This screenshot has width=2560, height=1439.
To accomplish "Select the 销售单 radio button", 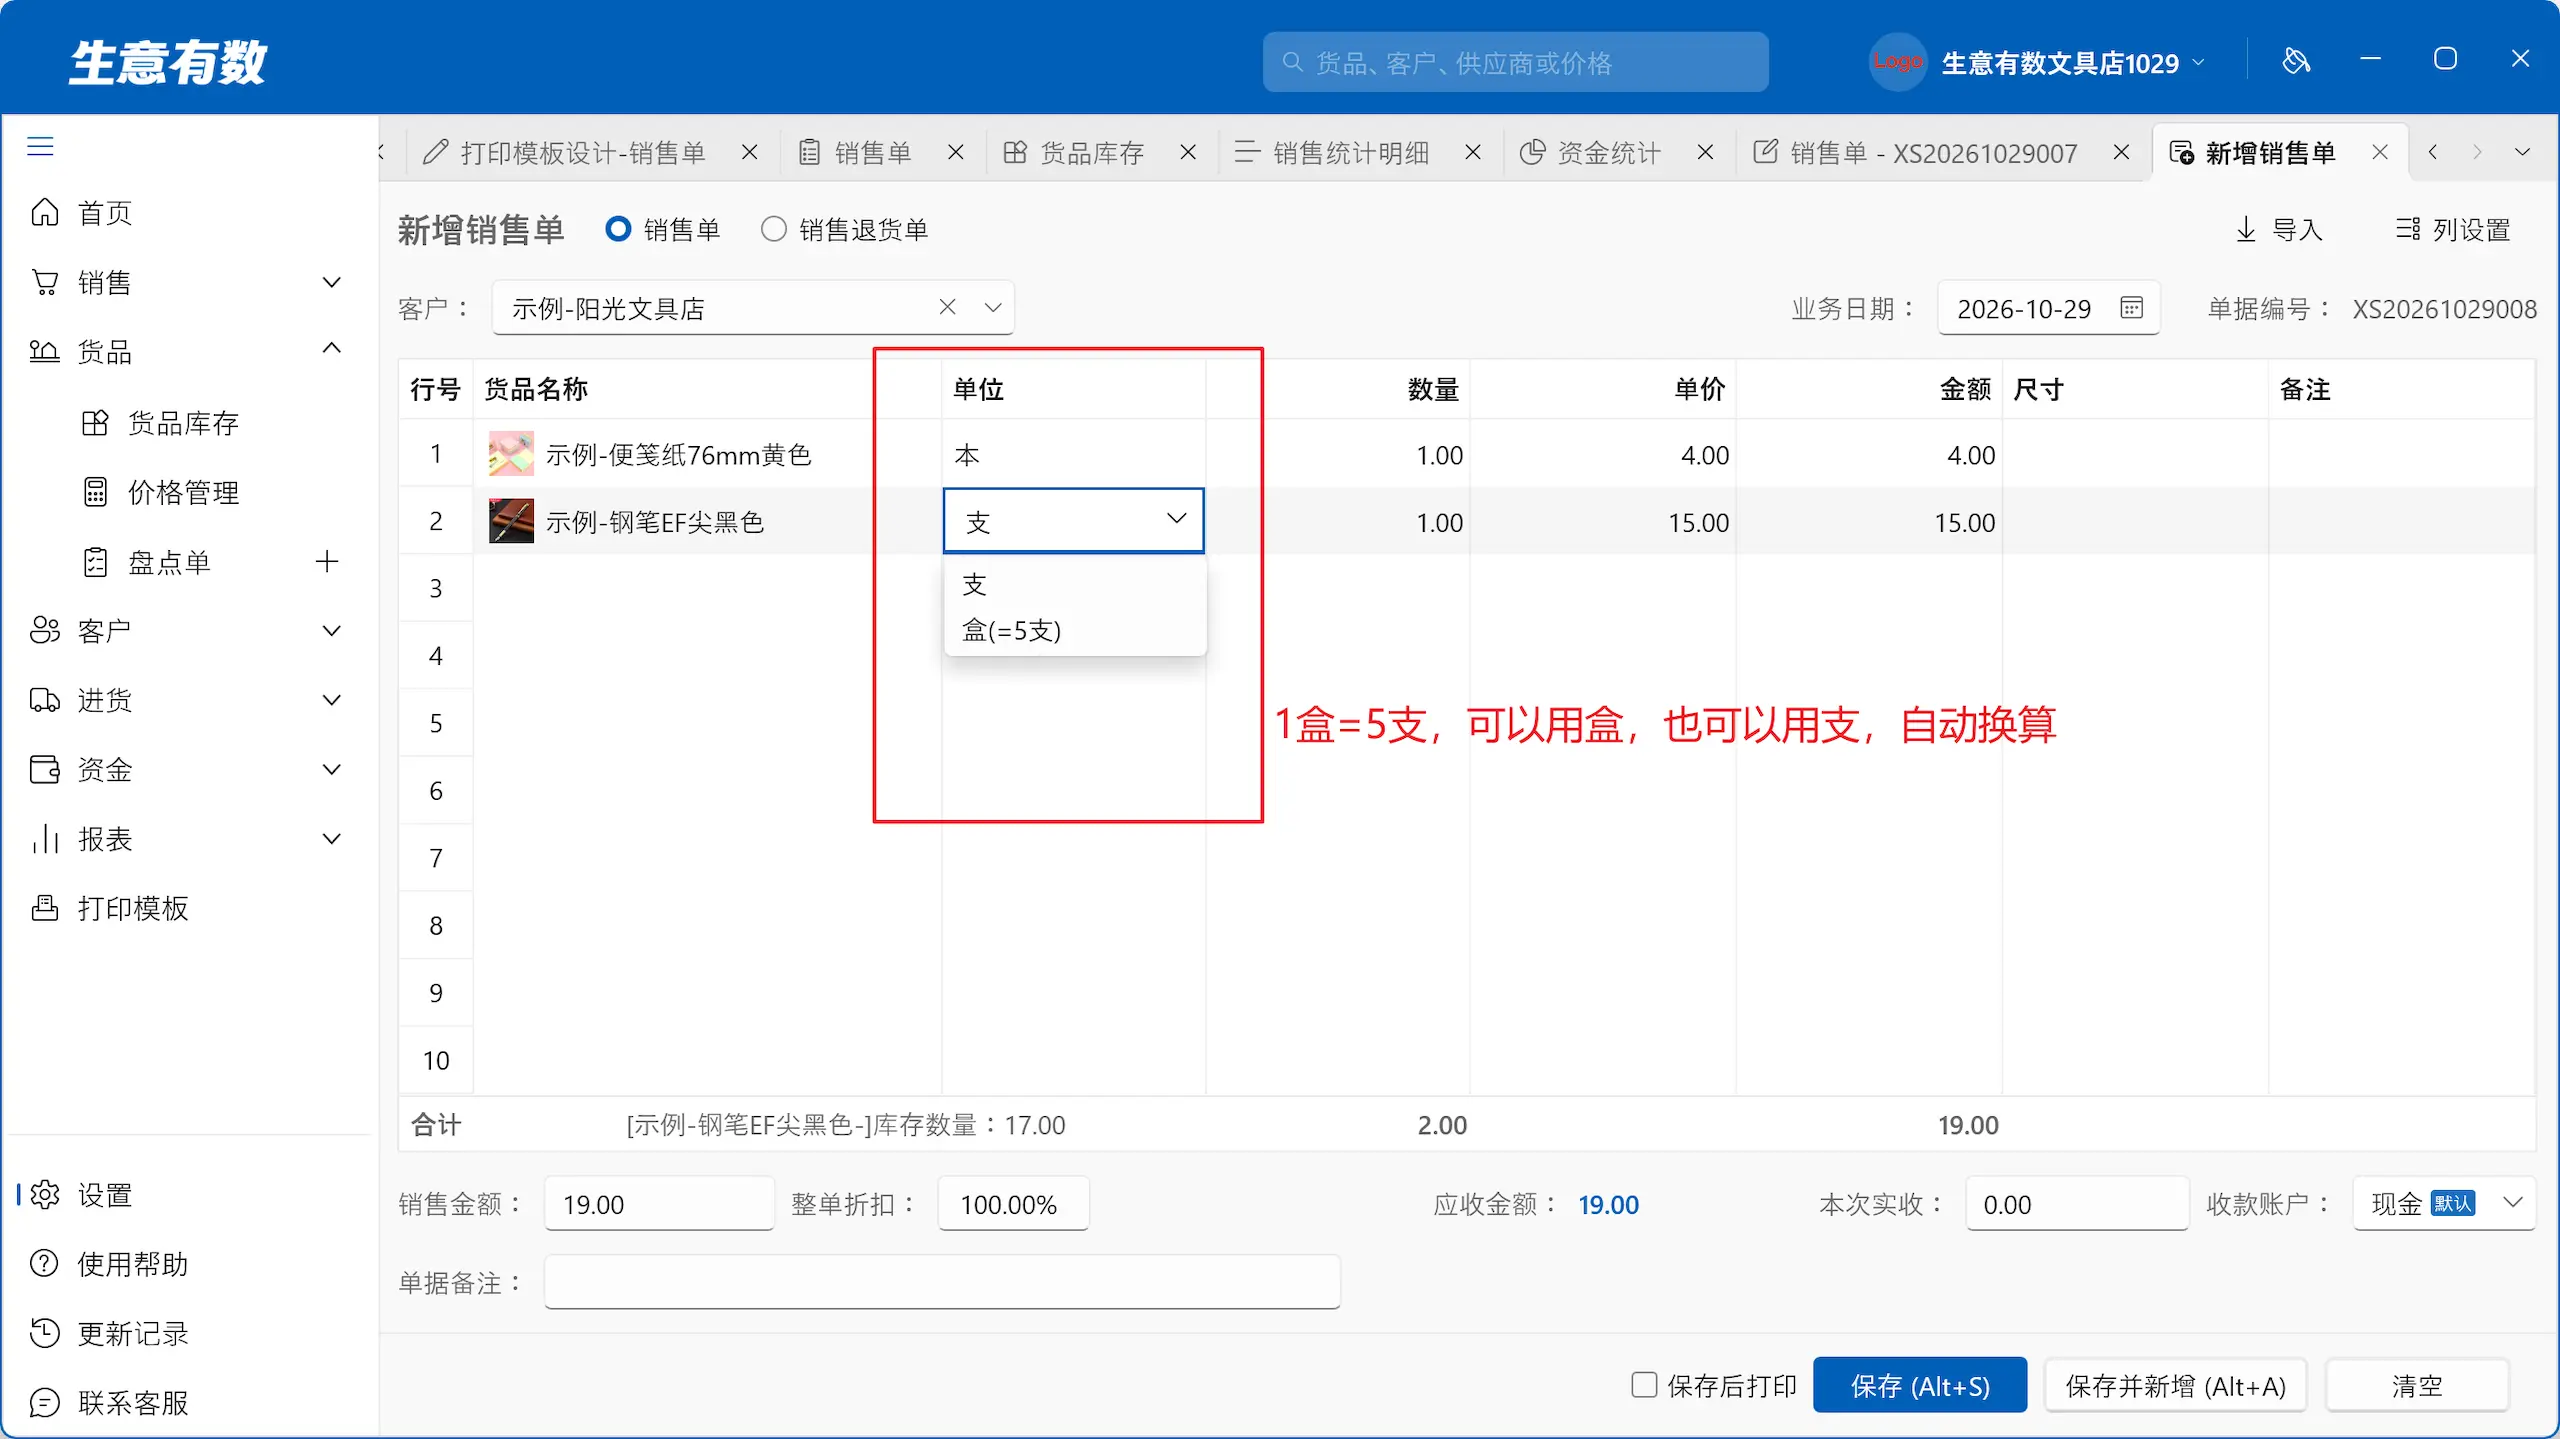I will tap(618, 229).
